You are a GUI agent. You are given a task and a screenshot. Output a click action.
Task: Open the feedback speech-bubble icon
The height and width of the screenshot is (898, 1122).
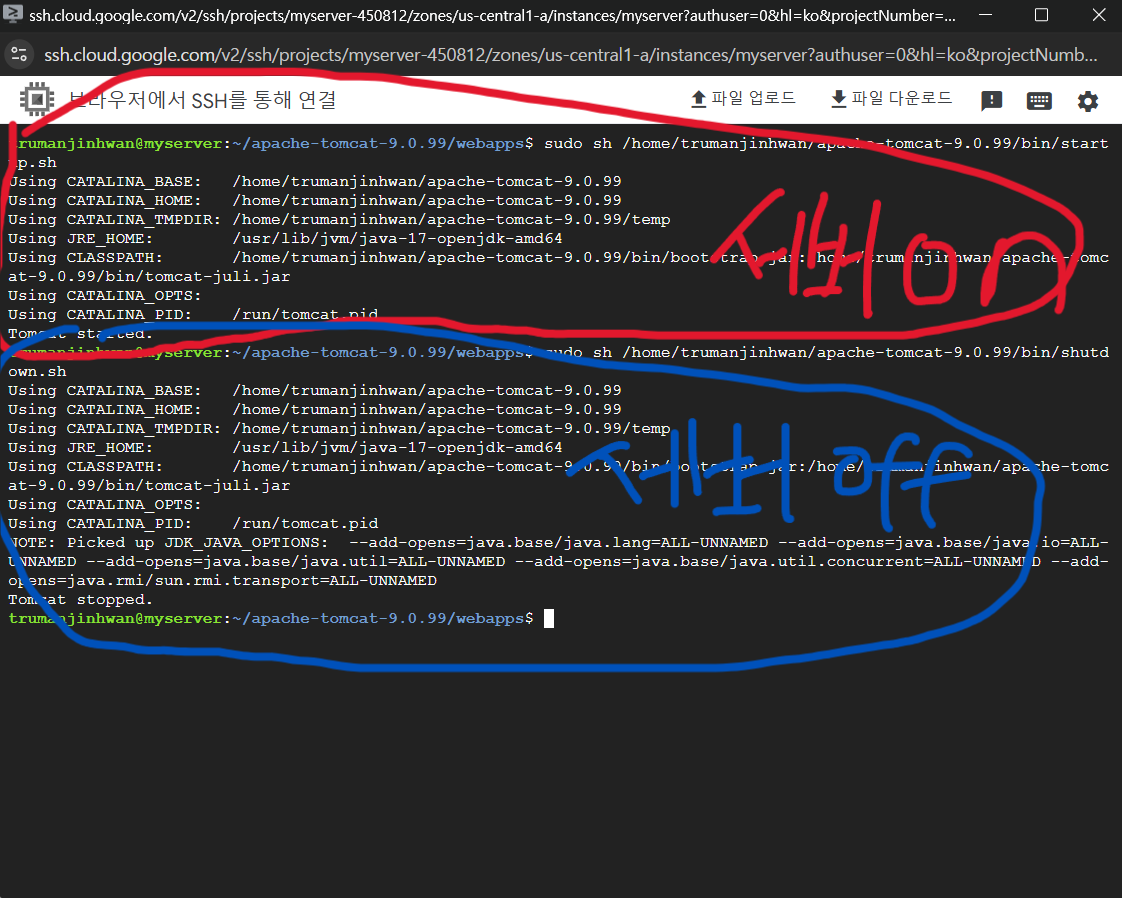991,98
